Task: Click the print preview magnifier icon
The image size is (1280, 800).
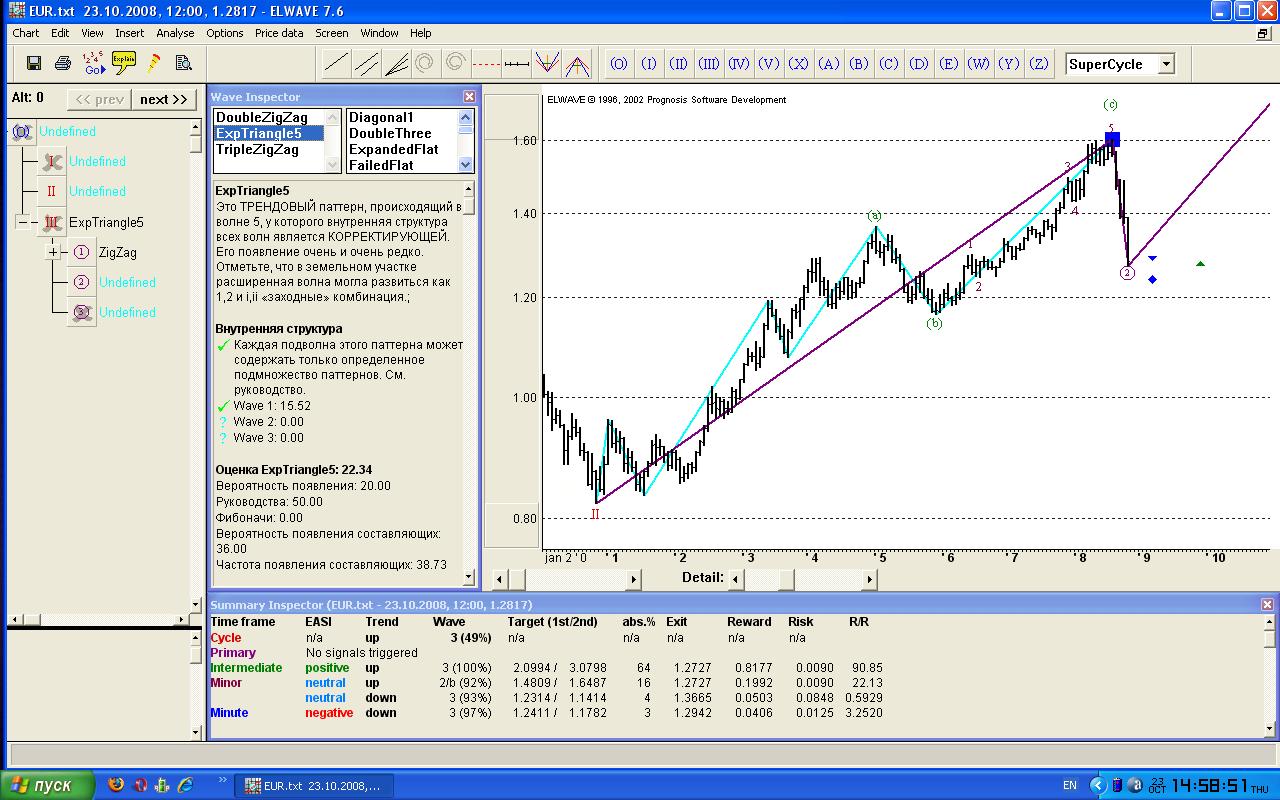Action: coord(183,63)
